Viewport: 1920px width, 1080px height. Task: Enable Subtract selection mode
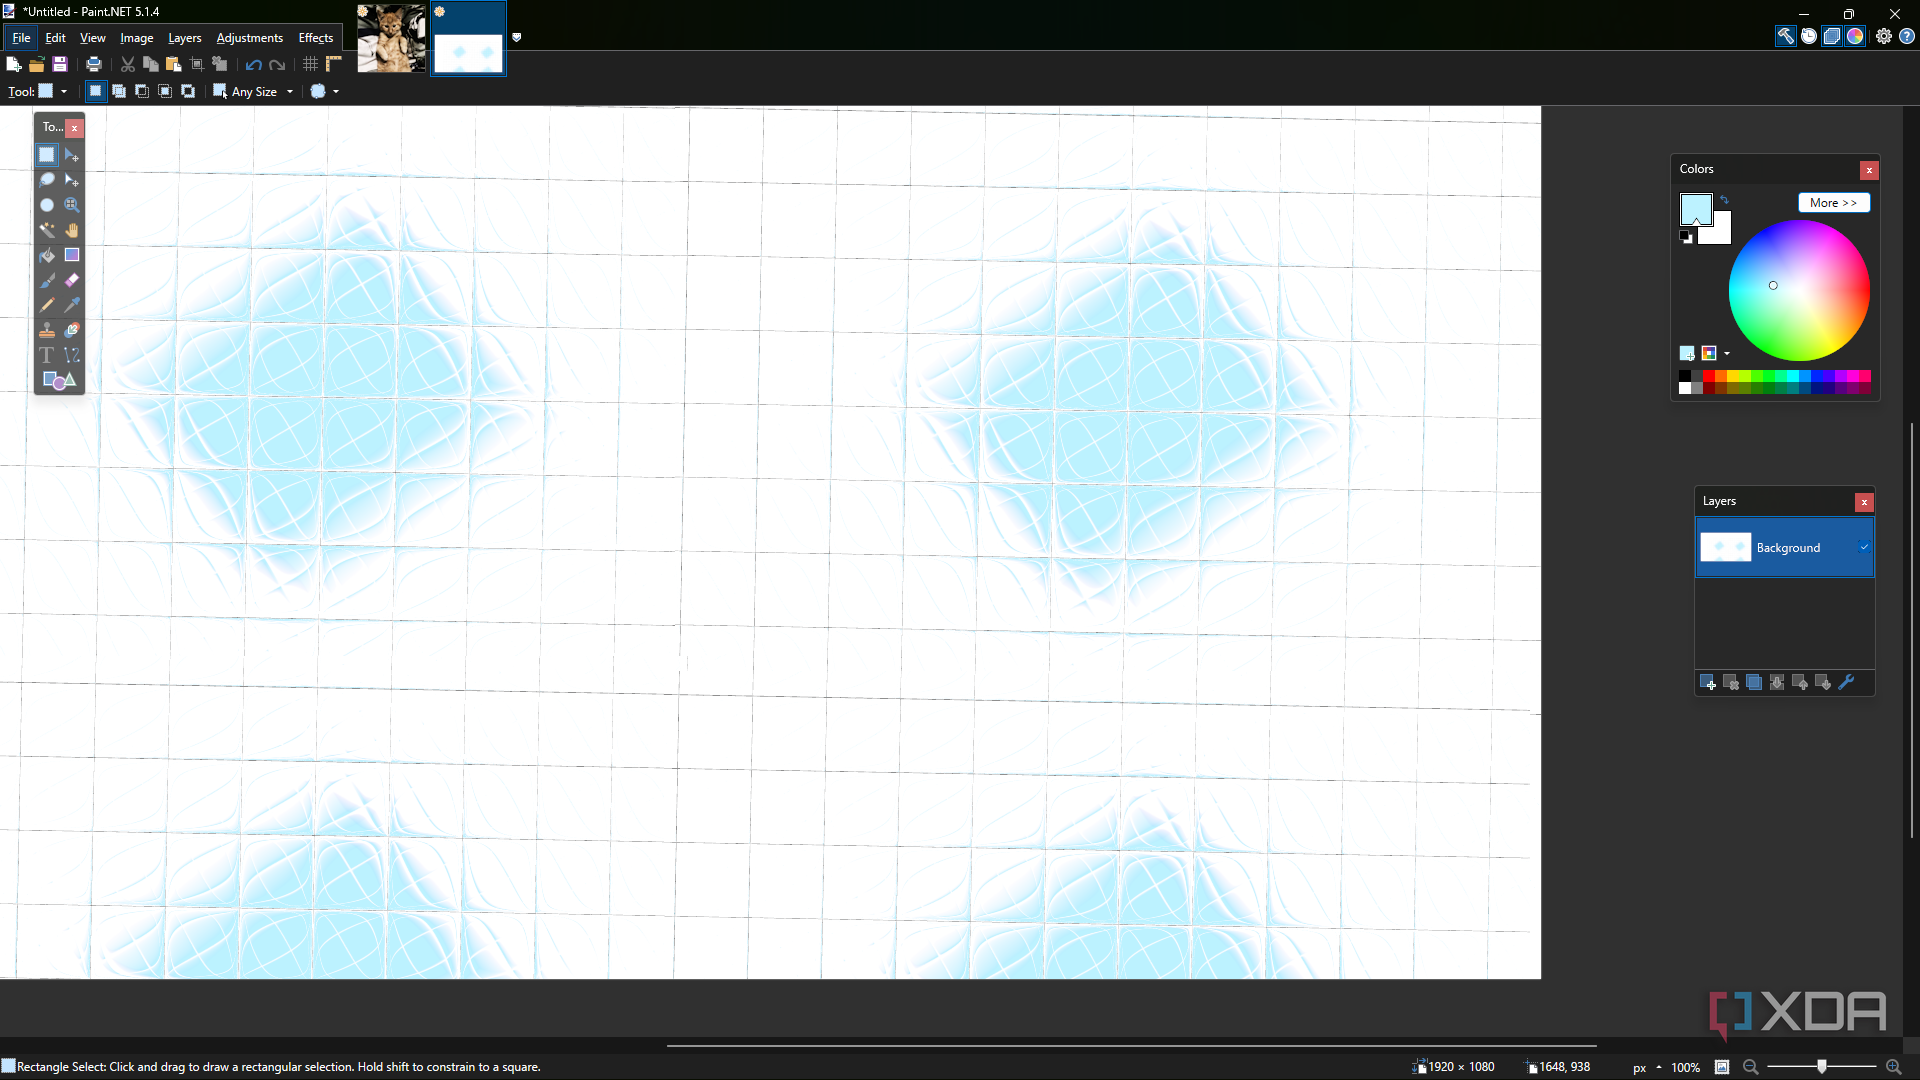142,91
